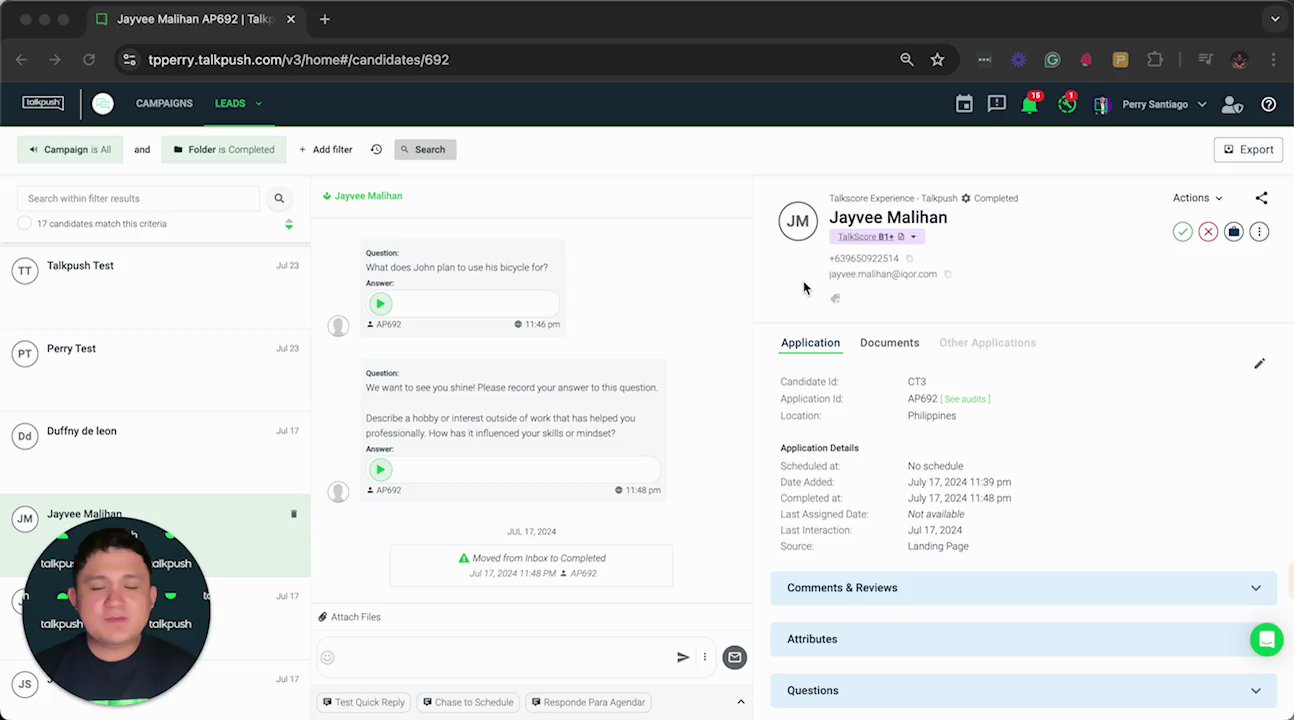Open the Chrome extensions puzzle icon
Screen dimensions: 1294x720
[1155, 60]
